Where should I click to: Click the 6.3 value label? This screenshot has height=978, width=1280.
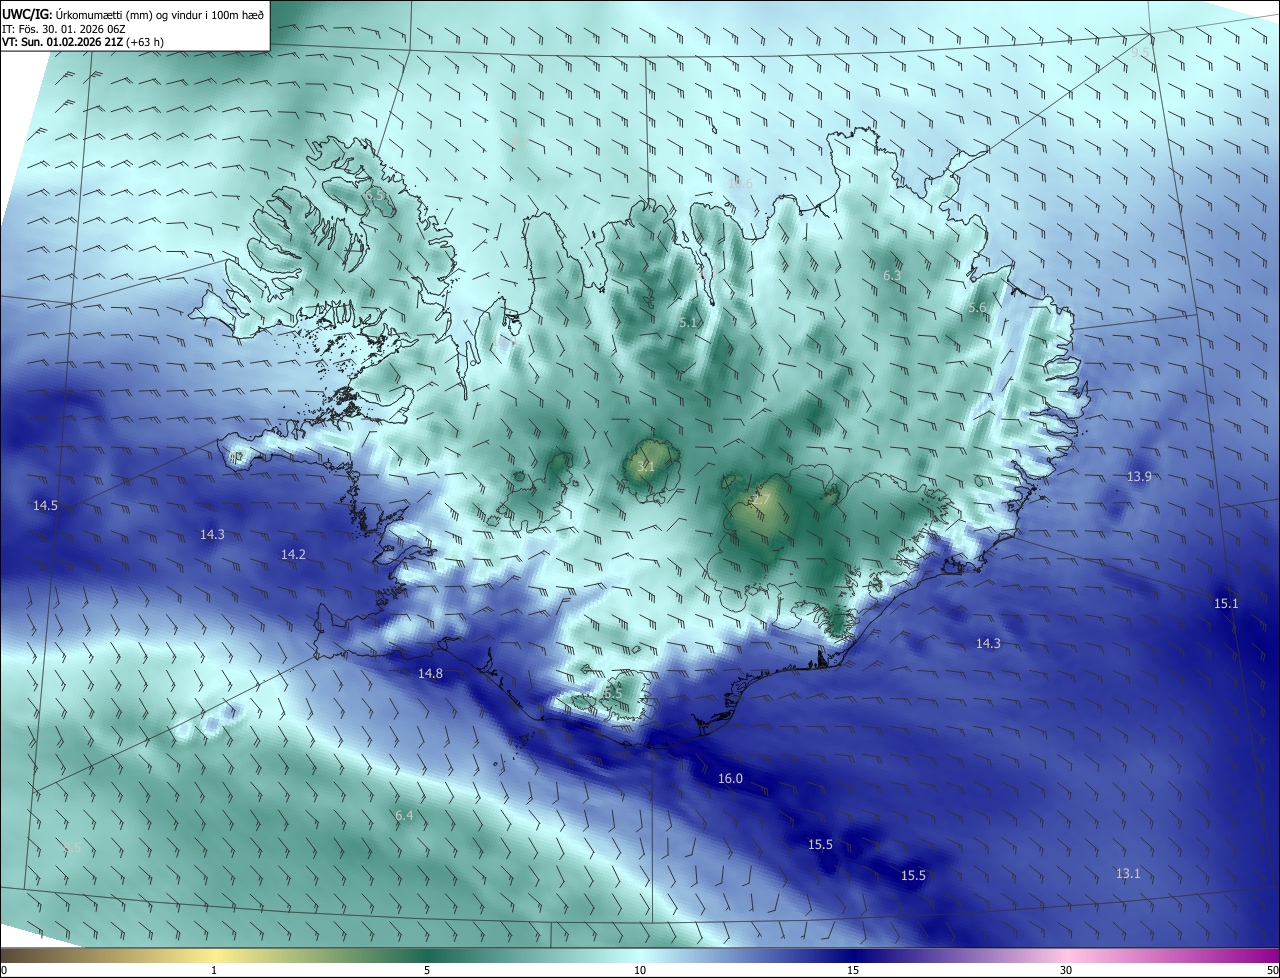(x=892, y=276)
